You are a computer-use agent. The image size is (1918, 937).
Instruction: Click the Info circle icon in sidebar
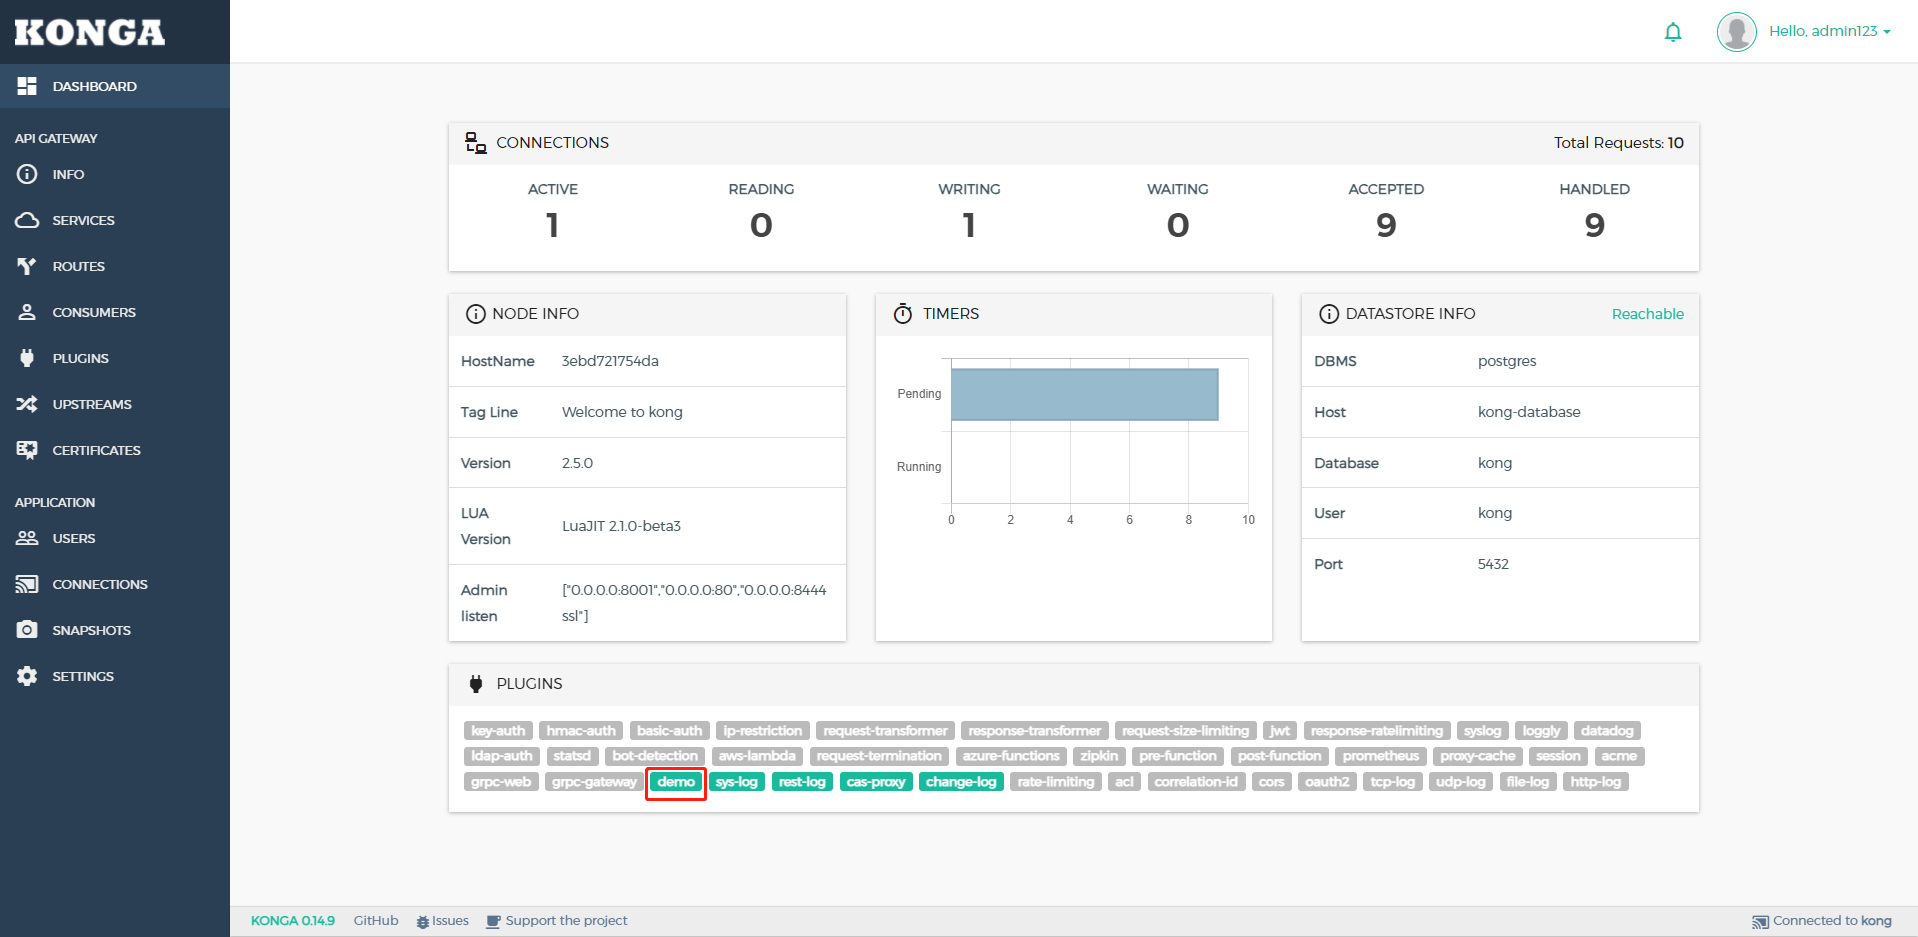coord(27,174)
